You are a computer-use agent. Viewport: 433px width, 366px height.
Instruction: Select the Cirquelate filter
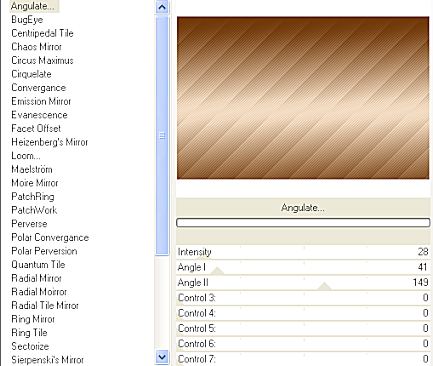point(31,74)
